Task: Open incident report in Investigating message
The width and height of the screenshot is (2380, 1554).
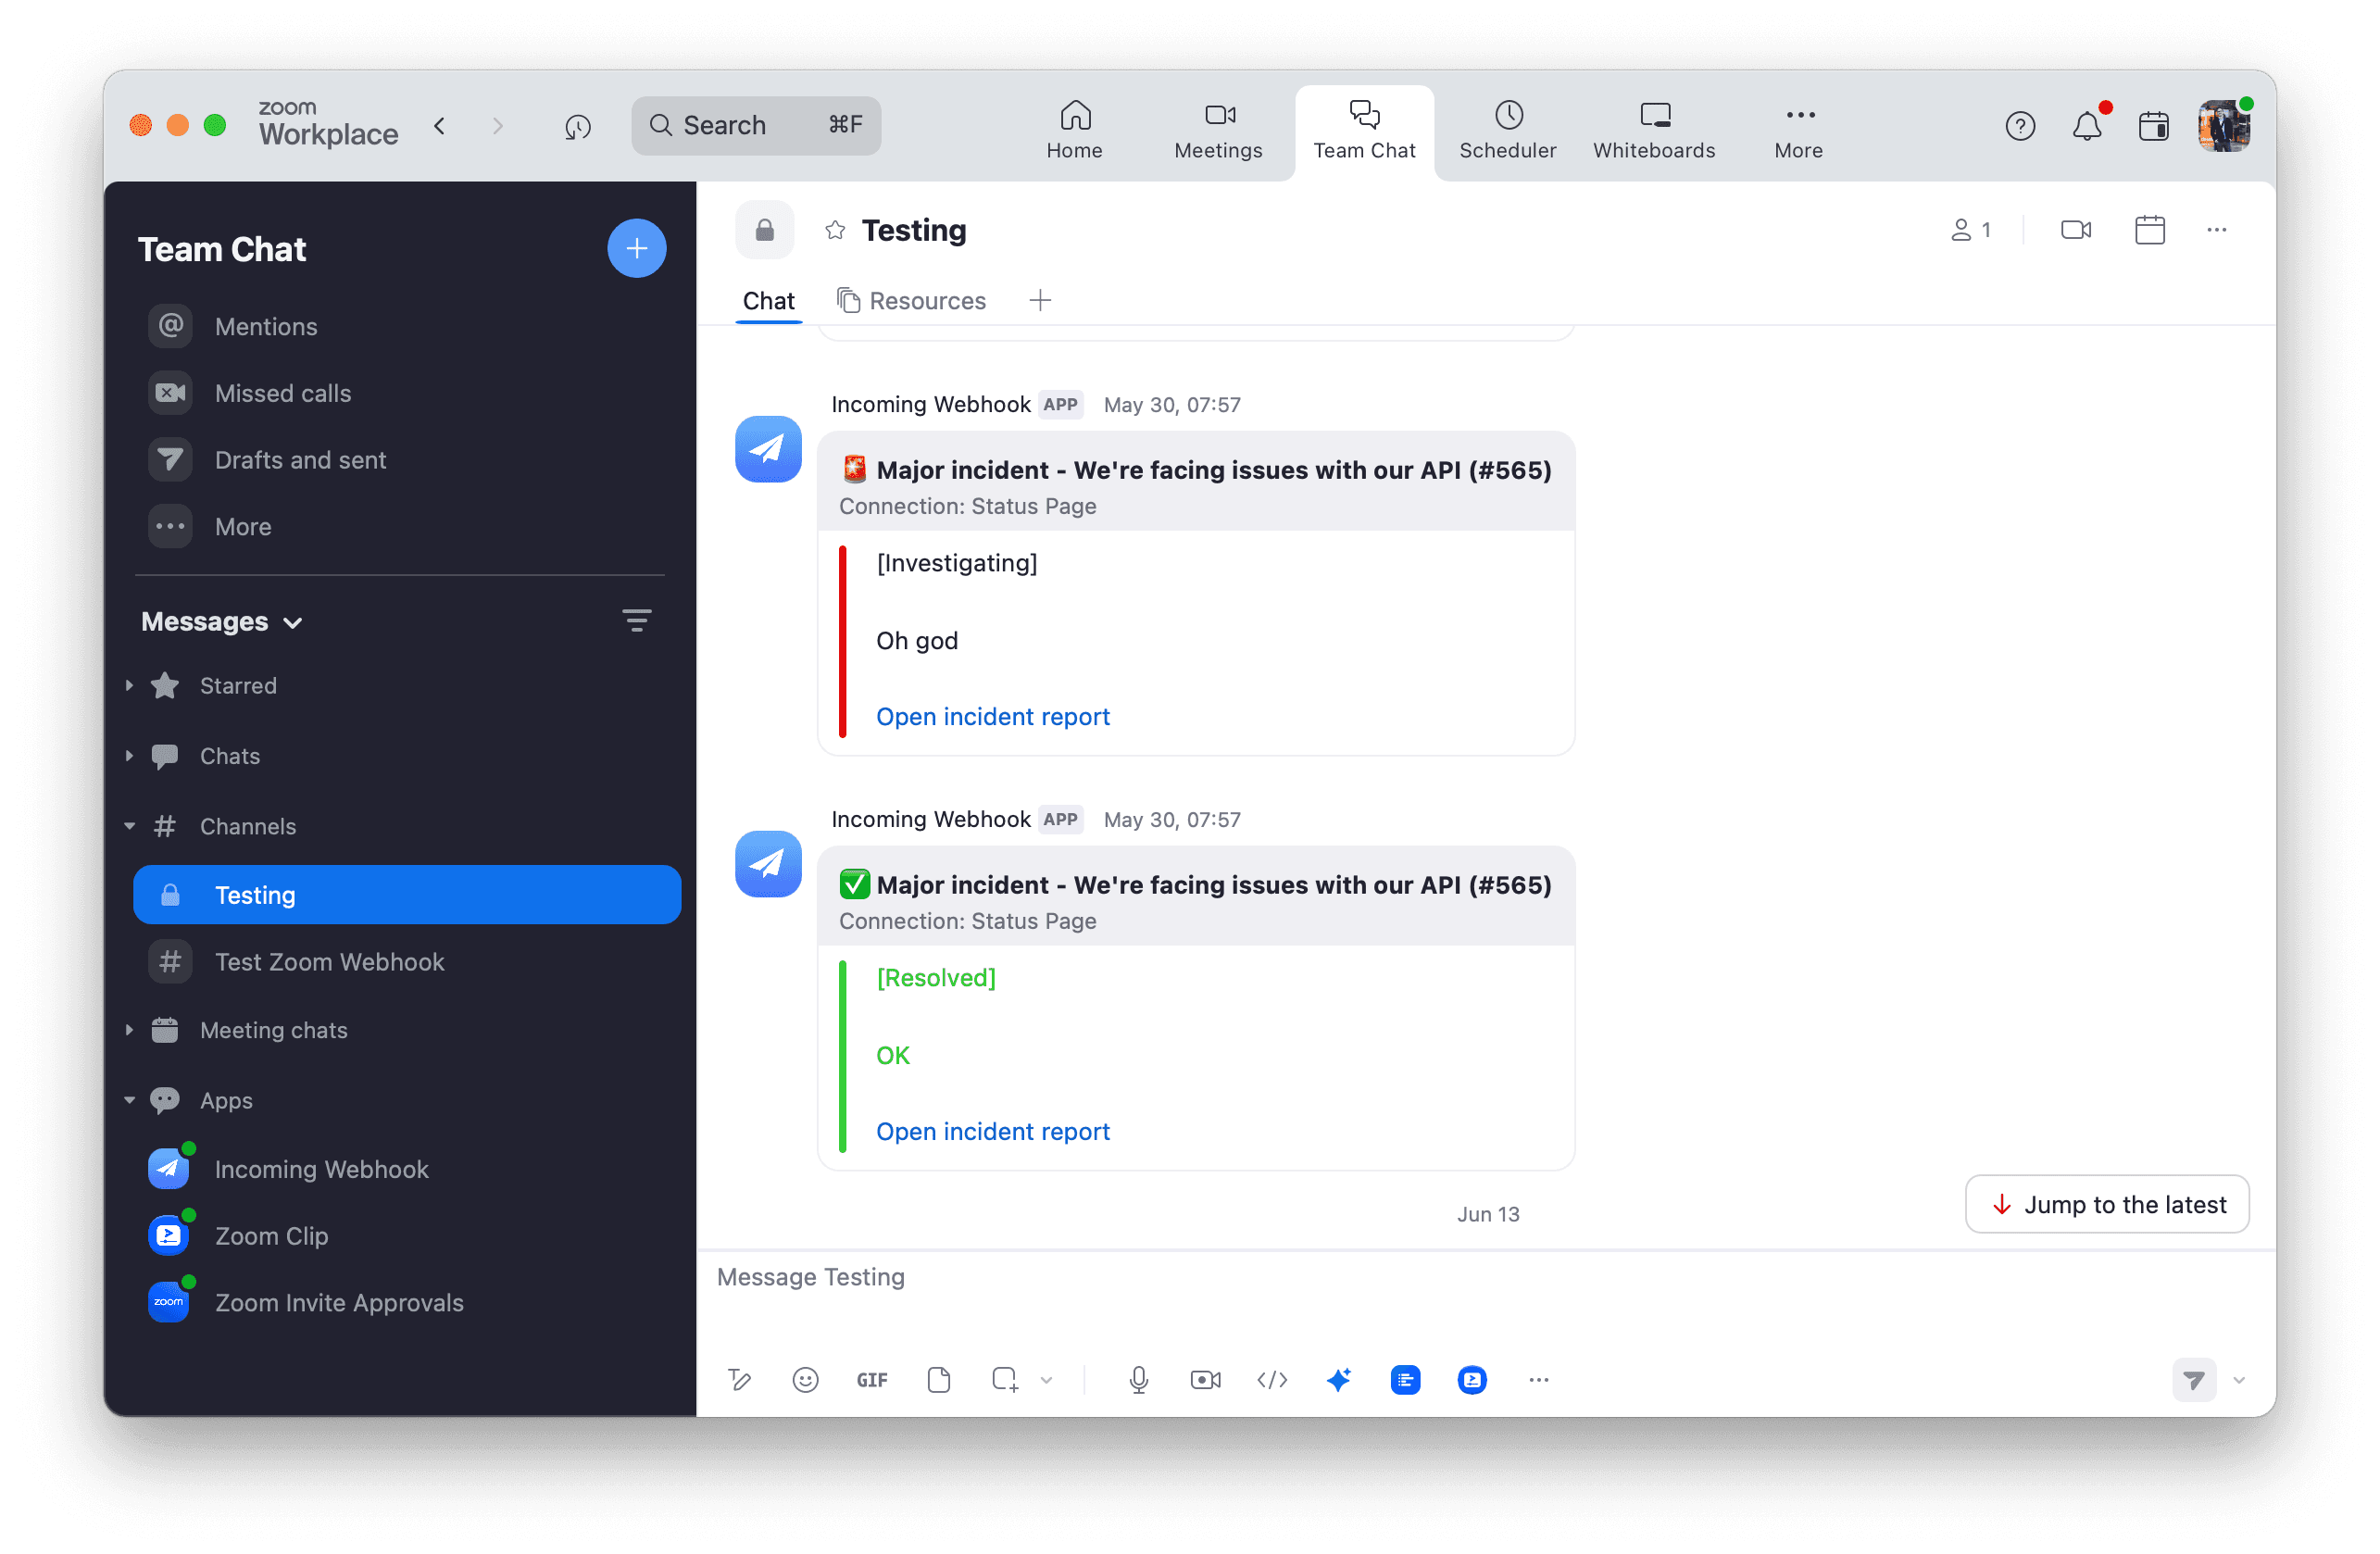Action: 992,717
